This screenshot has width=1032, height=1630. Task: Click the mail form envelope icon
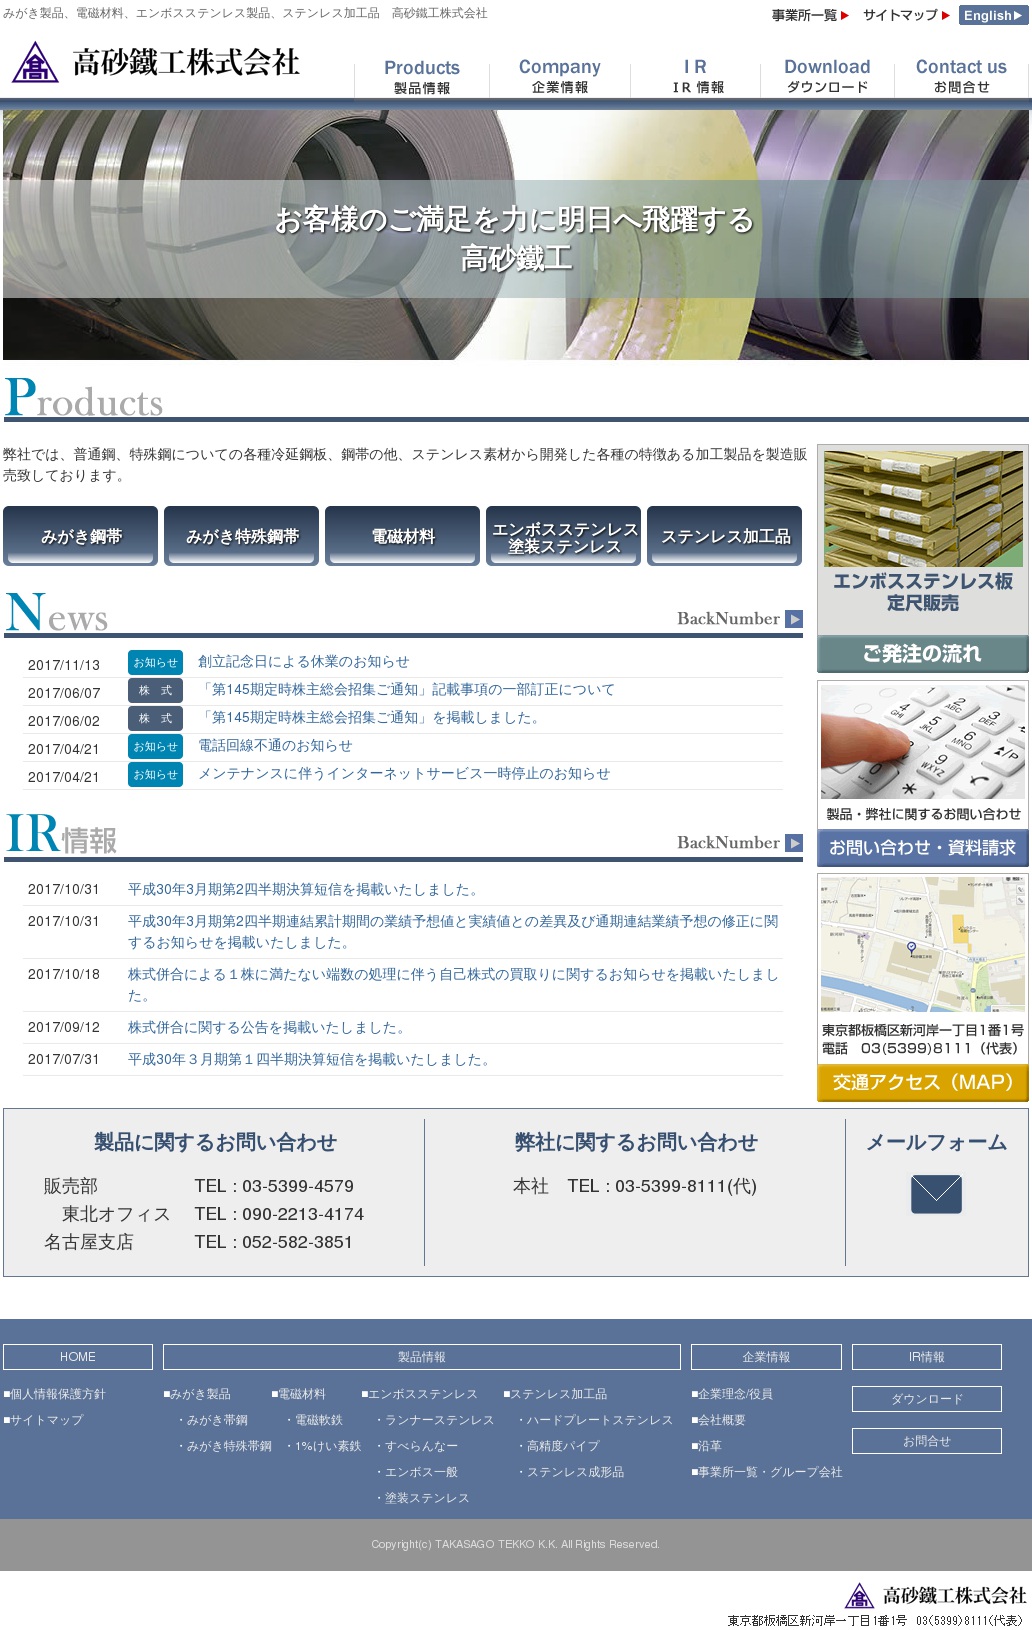(x=936, y=1194)
